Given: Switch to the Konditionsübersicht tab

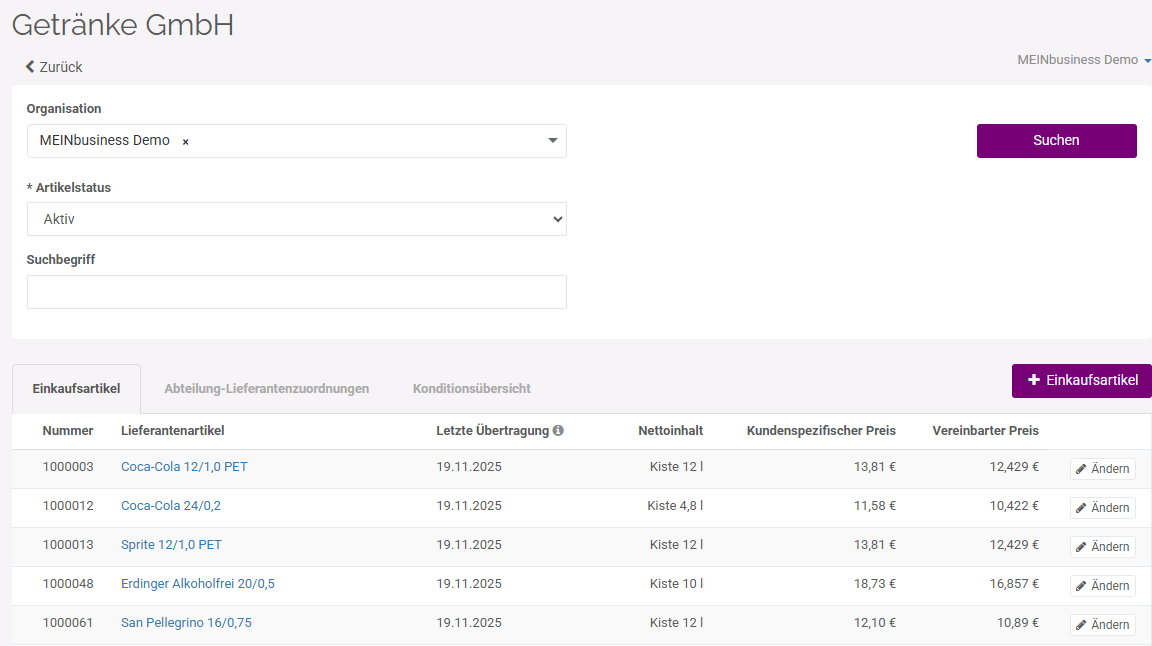Looking at the screenshot, I should [x=472, y=389].
